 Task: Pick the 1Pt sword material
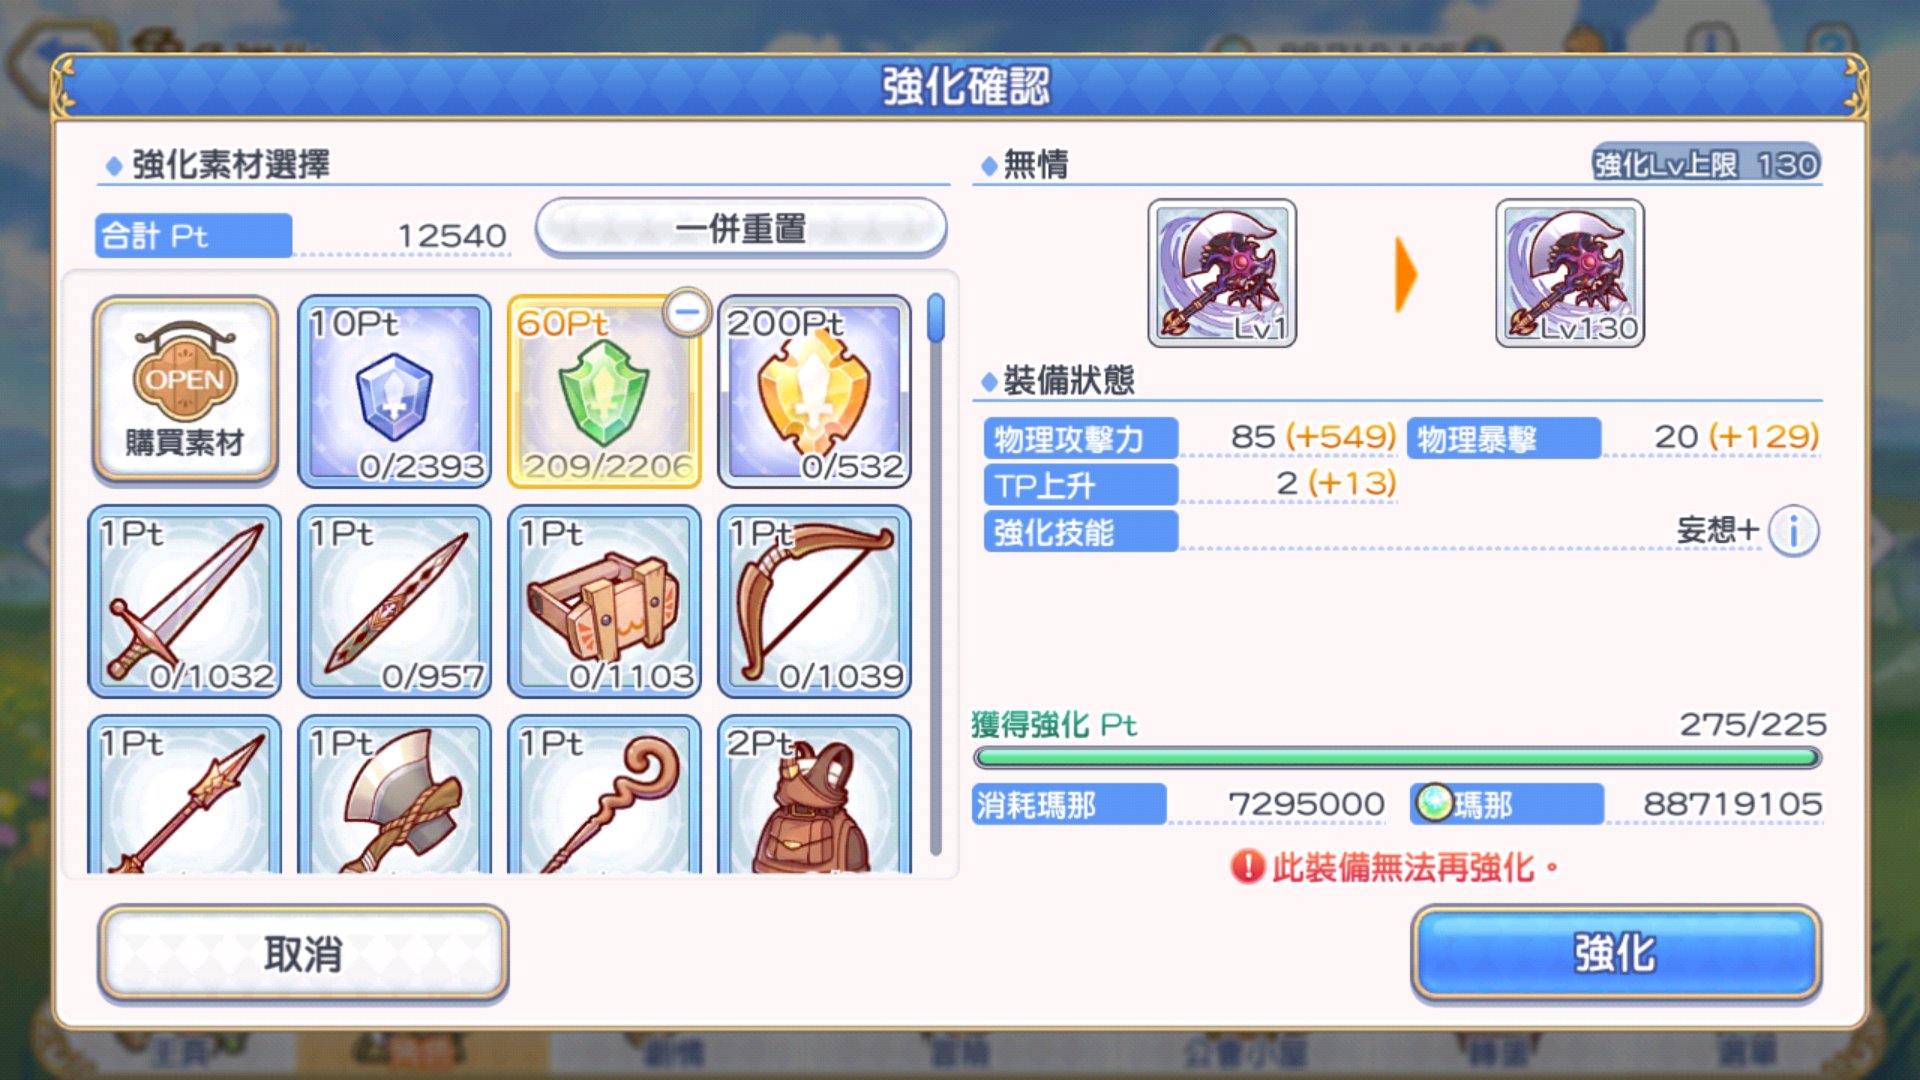[x=185, y=601]
